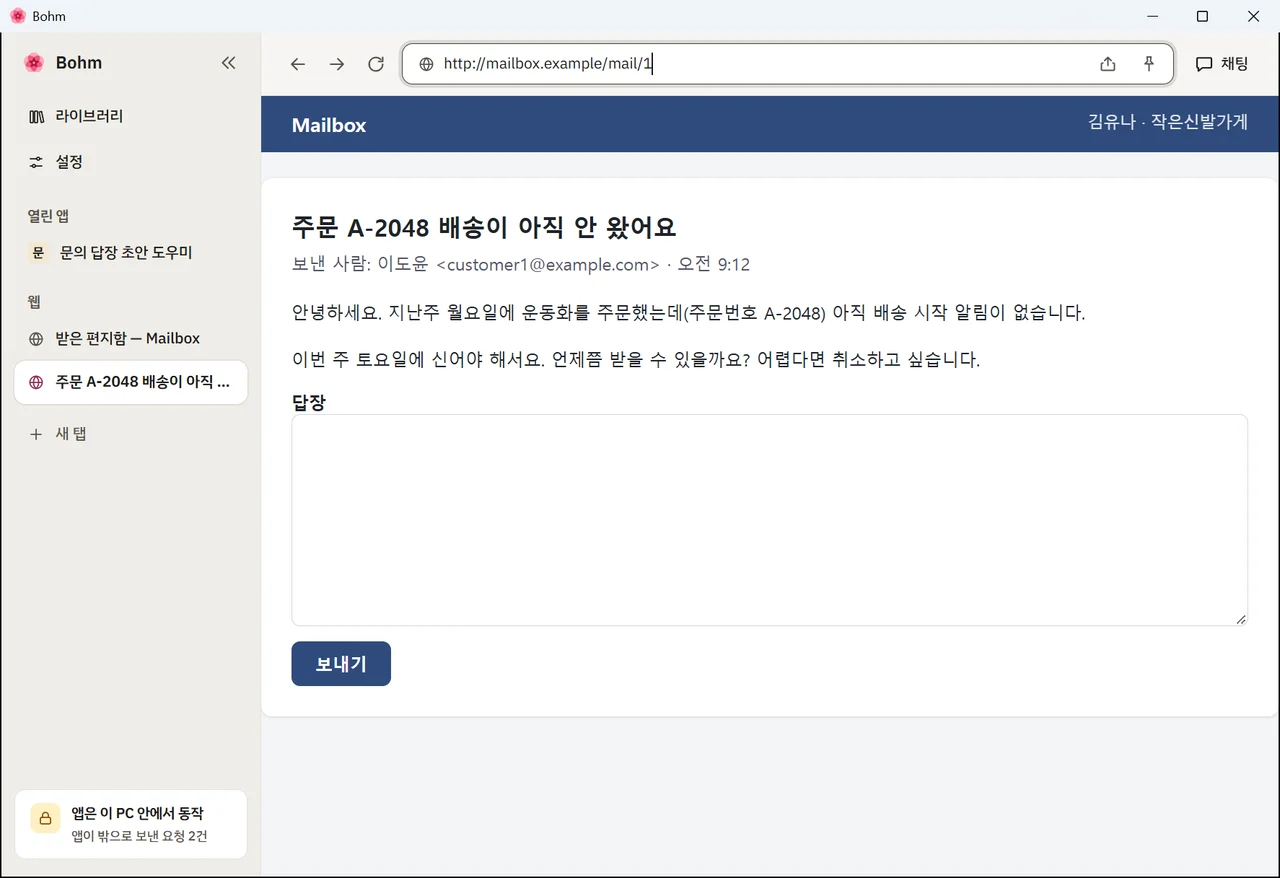Click the share icon in address bar
Viewport: 1280px width, 878px height.
(1108, 64)
